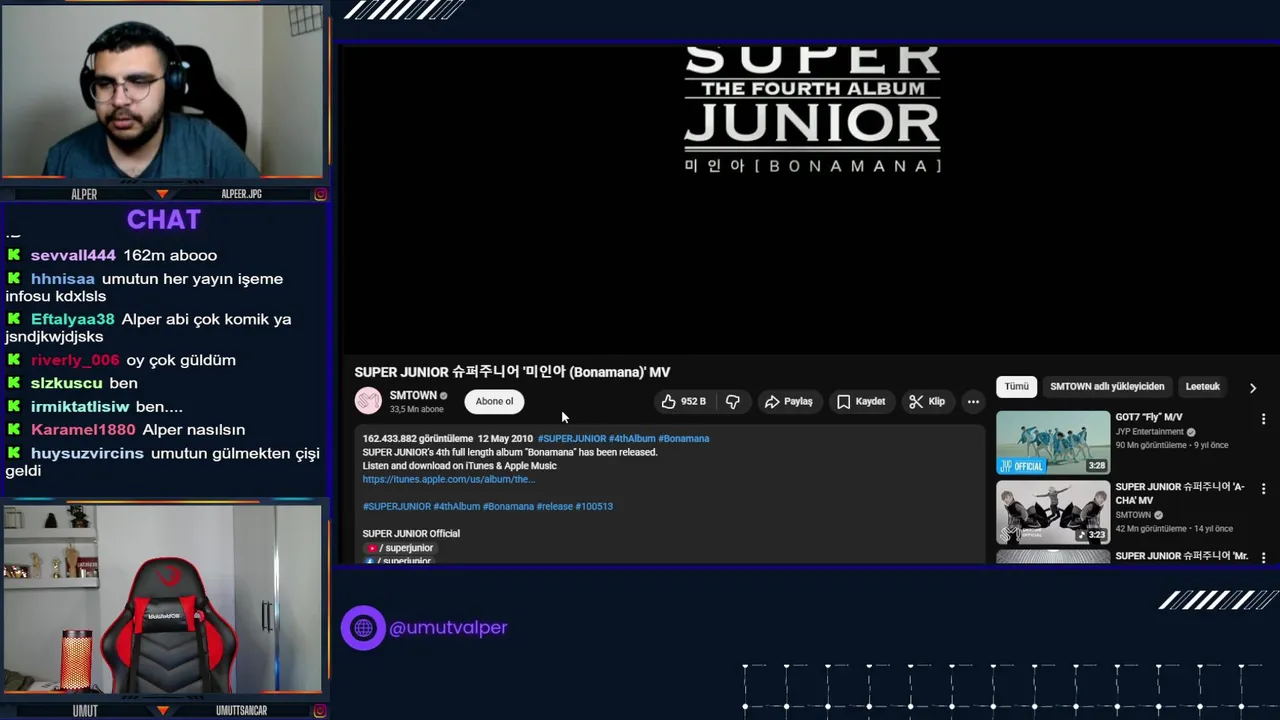Image resolution: width=1280 pixels, height=720 pixels.
Task: Click the Klip scissors button
Action: pyautogui.click(x=926, y=401)
